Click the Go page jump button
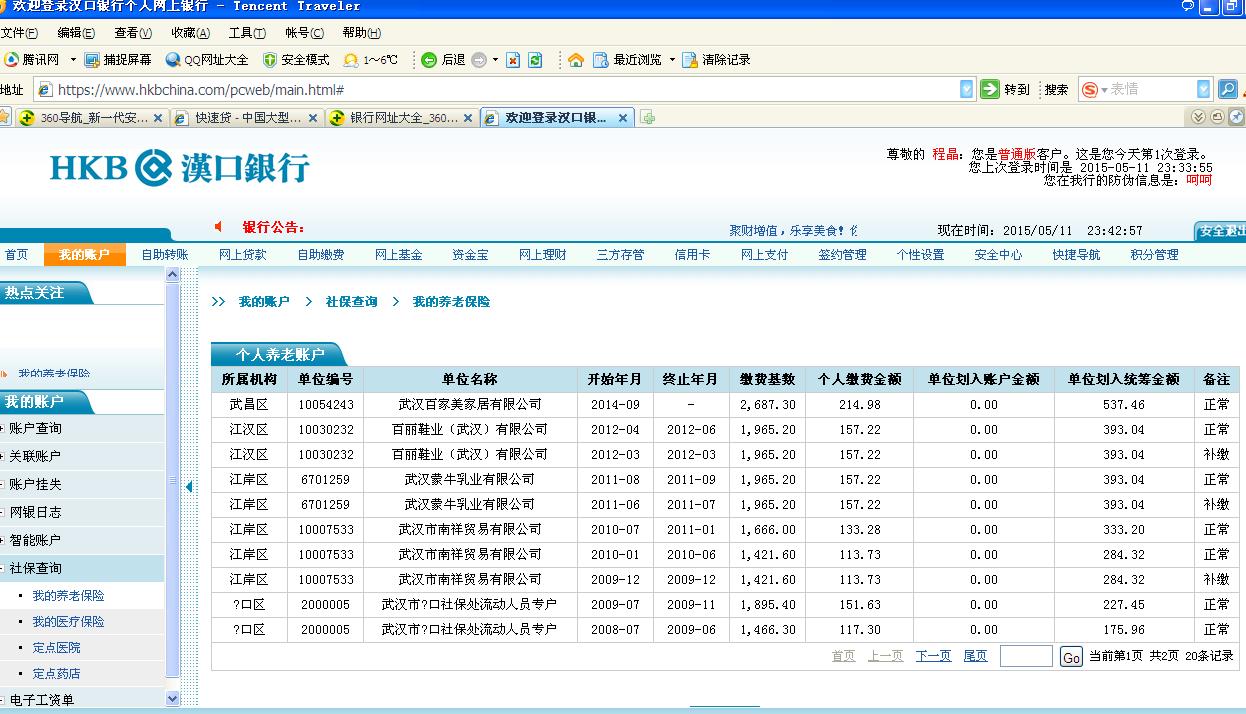Image resolution: width=1246 pixels, height=714 pixels. (1071, 657)
